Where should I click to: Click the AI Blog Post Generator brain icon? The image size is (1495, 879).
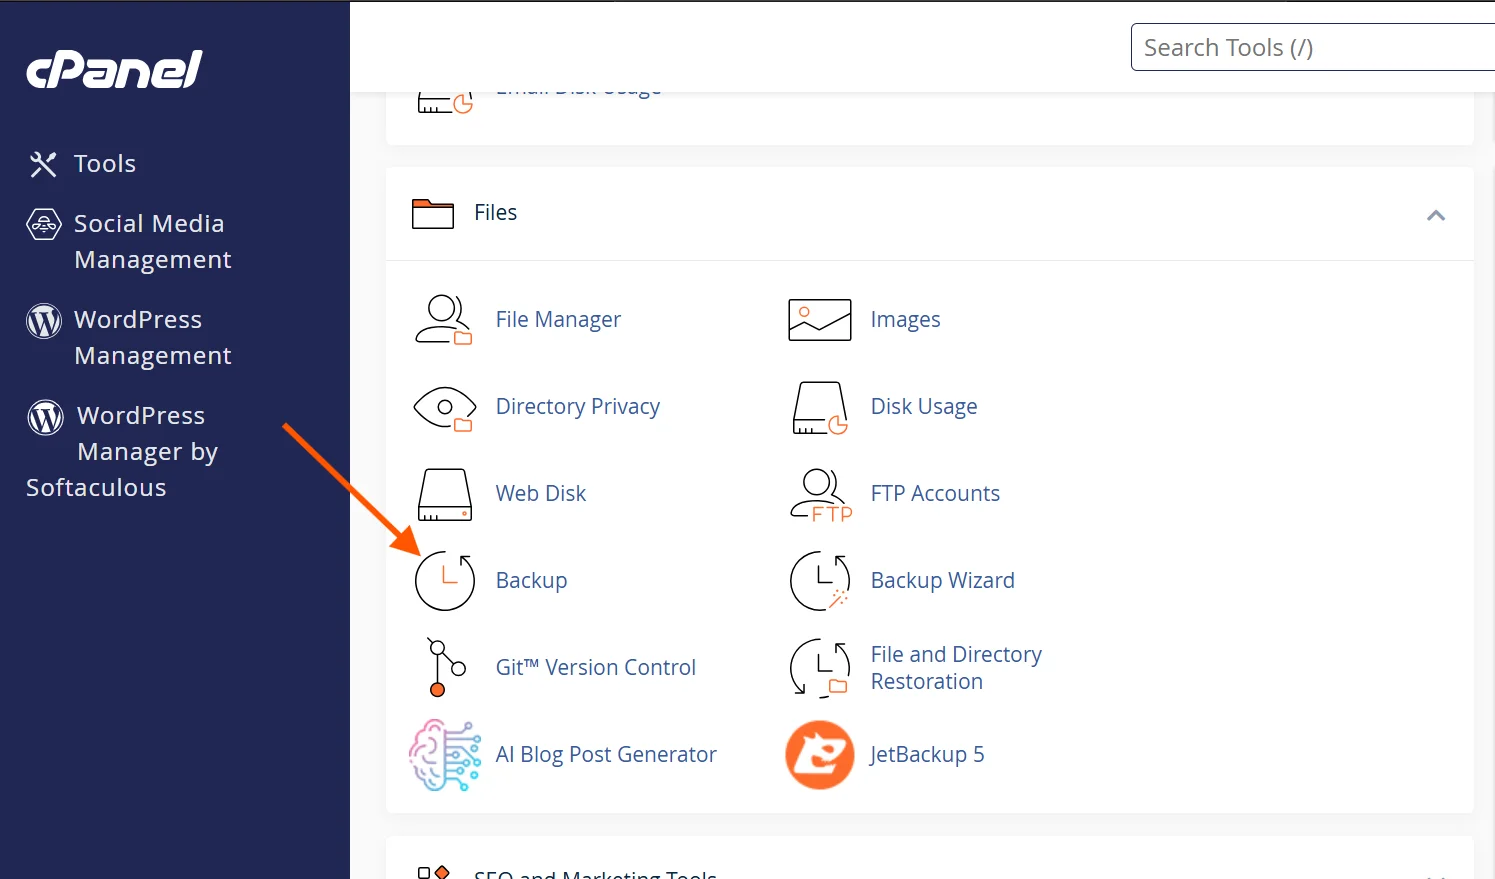point(443,755)
